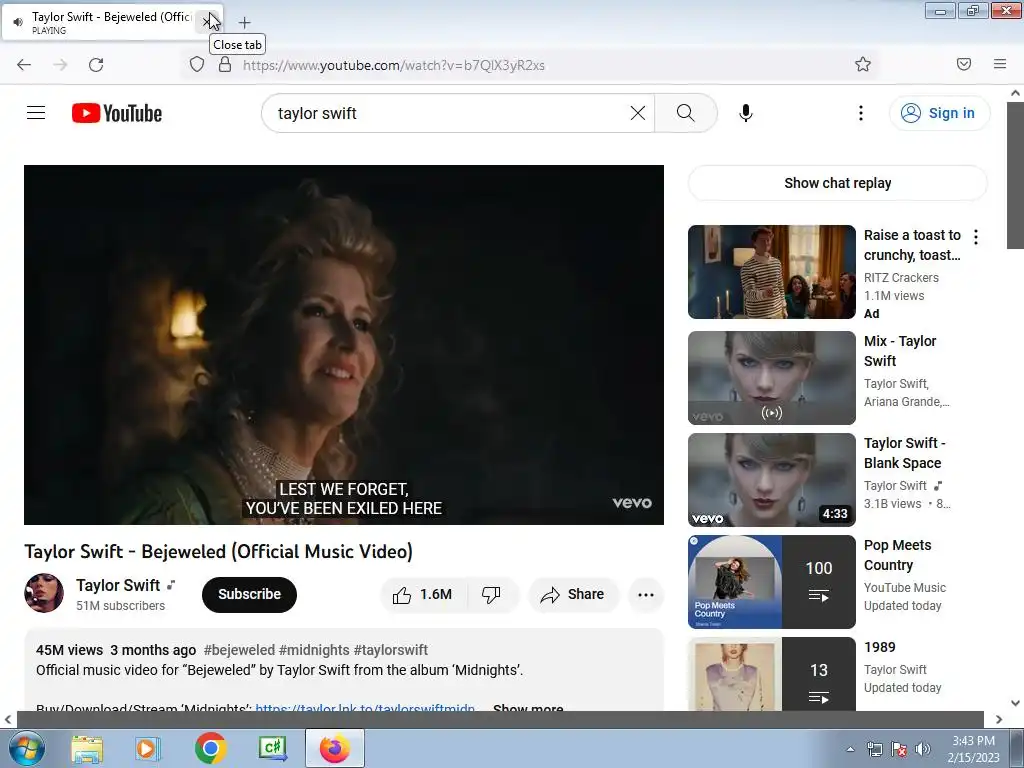Open Pop Meets Country playlist thumbnail
Screen dimensions: 1024x768
(772, 581)
